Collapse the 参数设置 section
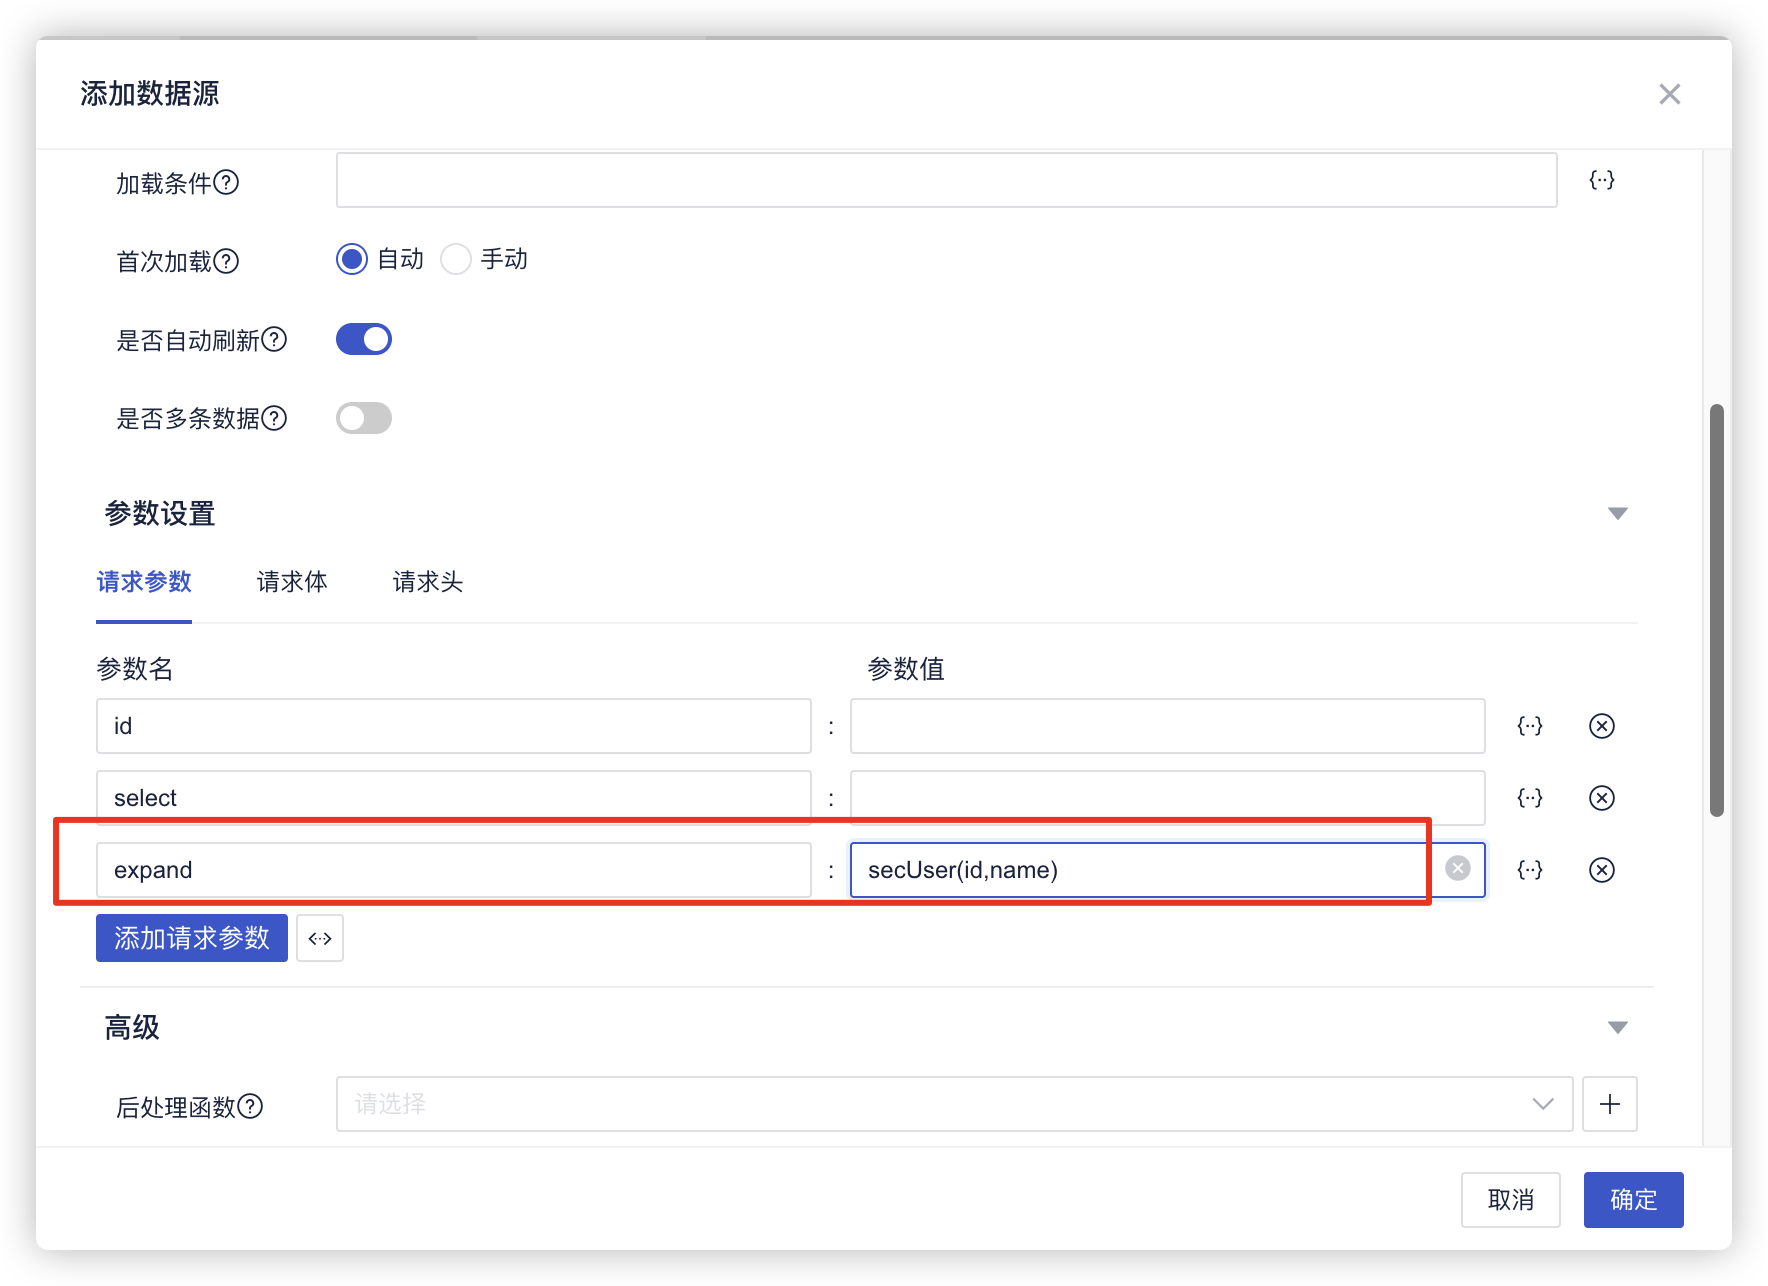1768x1286 pixels. click(1617, 514)
